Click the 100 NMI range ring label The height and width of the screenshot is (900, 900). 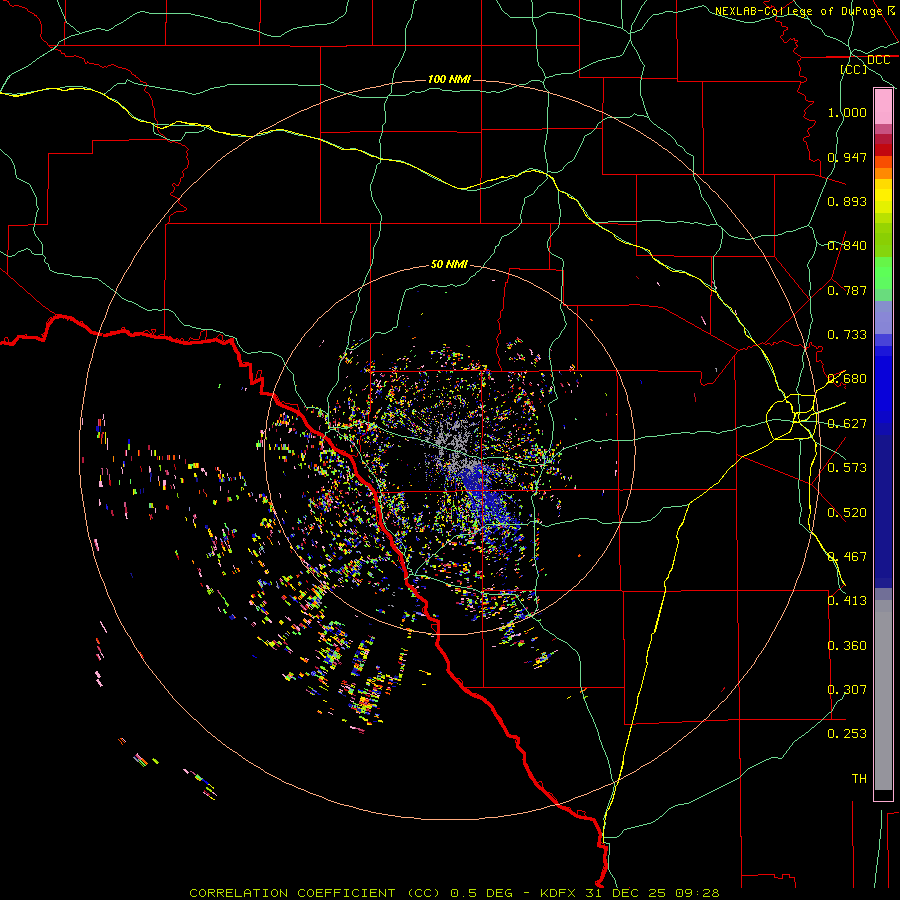[449, 79]
